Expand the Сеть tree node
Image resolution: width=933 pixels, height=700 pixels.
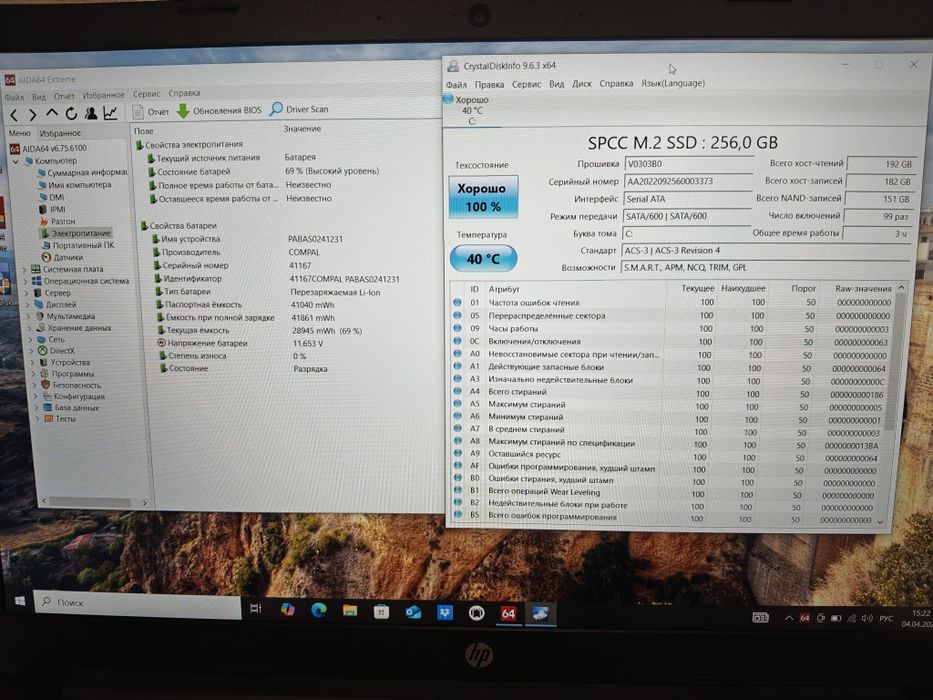point(31,340)
